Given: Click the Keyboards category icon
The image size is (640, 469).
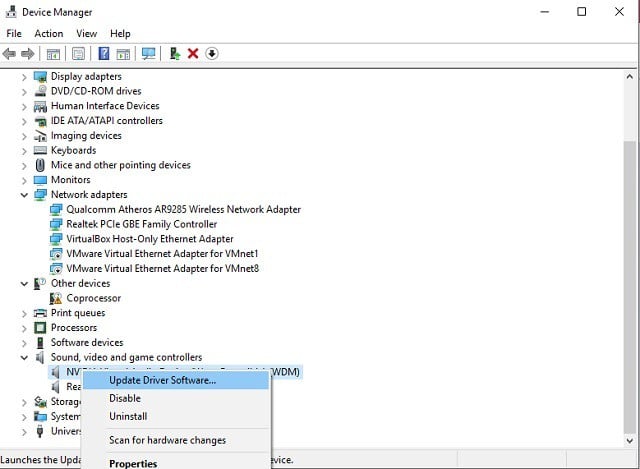Looking at the screenshot, I should tap(40, 150).
